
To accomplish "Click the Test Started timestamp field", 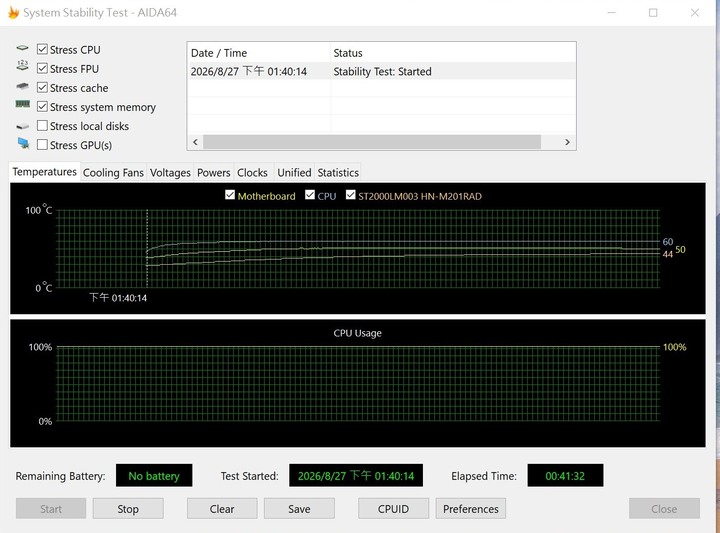I will pyautogui.click(x=356, y=476).
